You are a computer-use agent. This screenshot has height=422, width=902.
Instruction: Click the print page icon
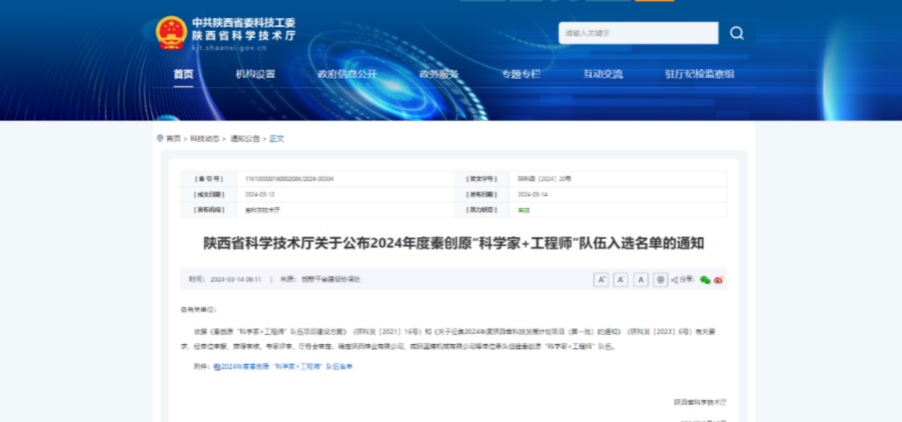tap(660, 280)
